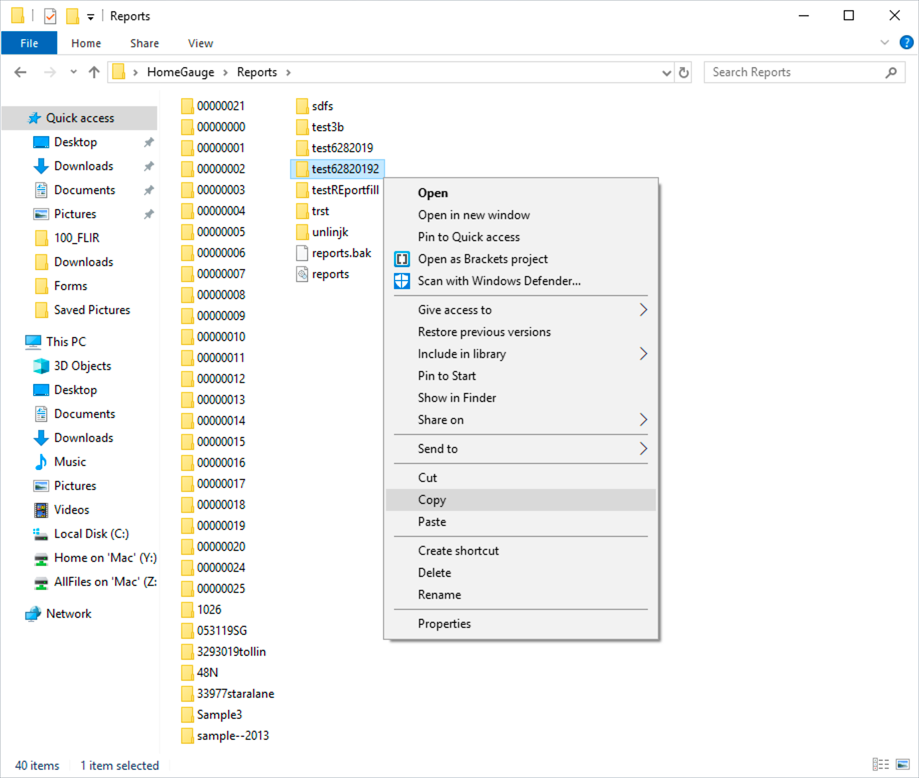
Task: Select Scan with Windows Defender
Action: pyautogui.click(x=520, y=281)
